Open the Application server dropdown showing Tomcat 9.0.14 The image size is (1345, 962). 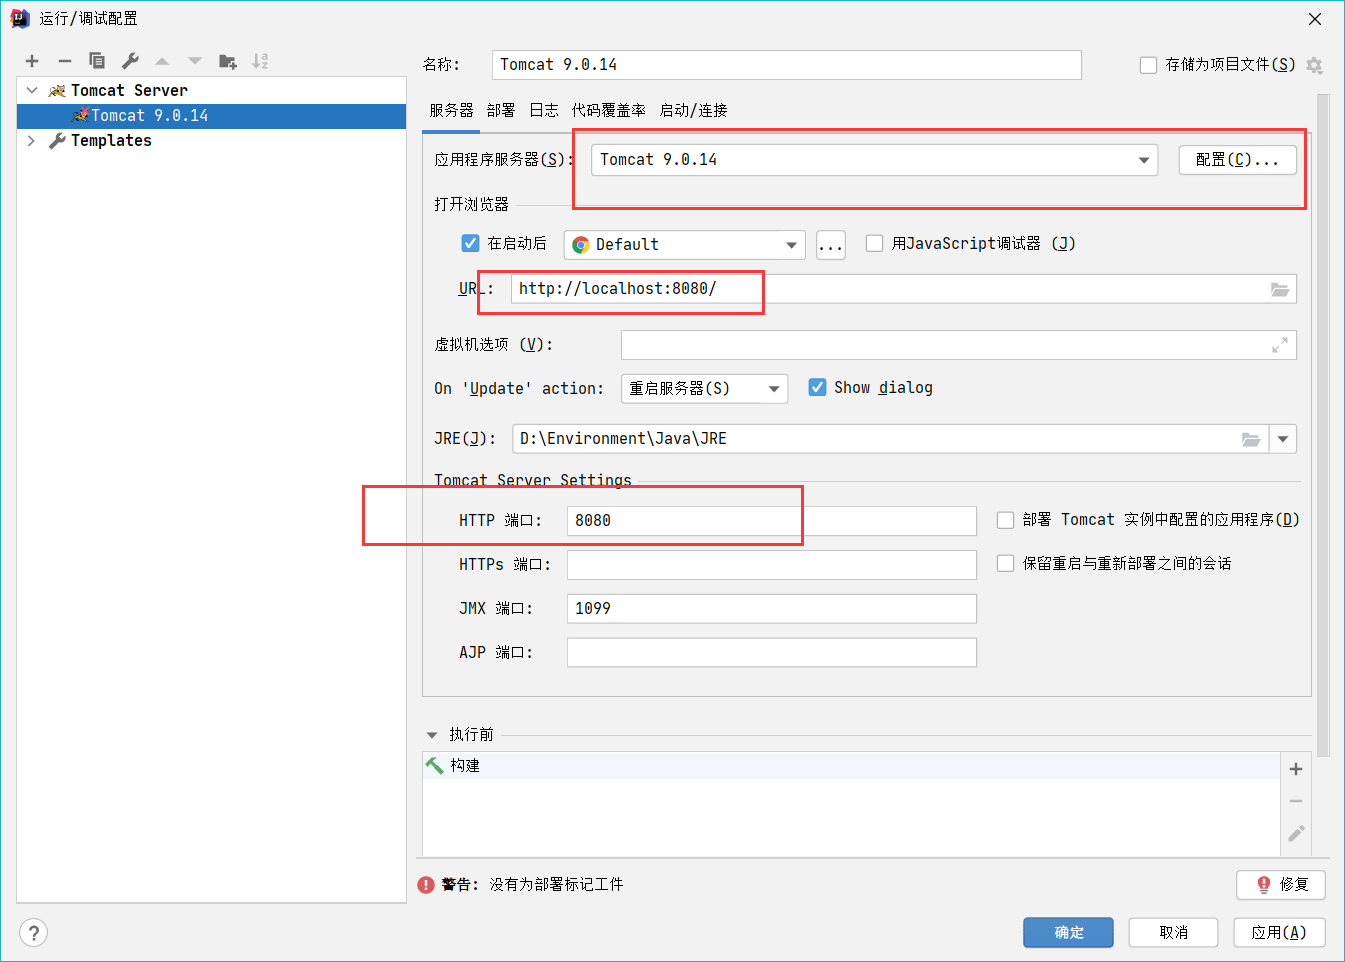point(874,160)
